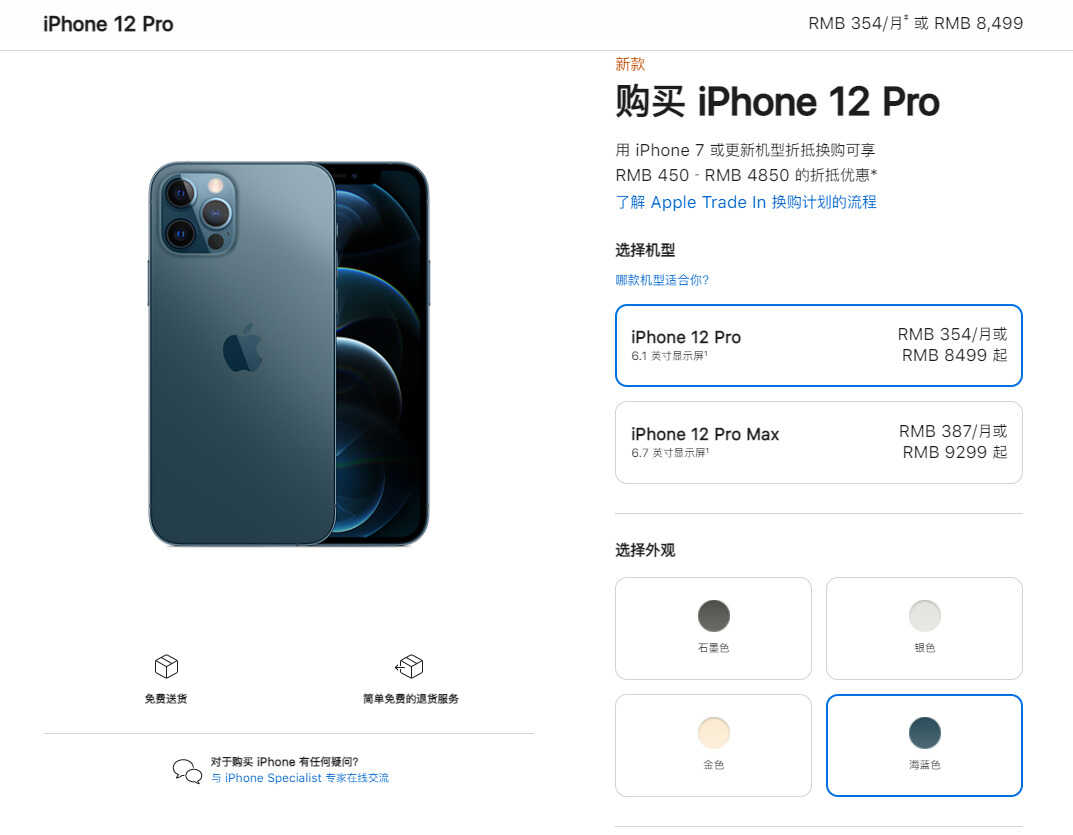
Task: Click the RMB 9299 起 Pro Max price
Action: 955,452
